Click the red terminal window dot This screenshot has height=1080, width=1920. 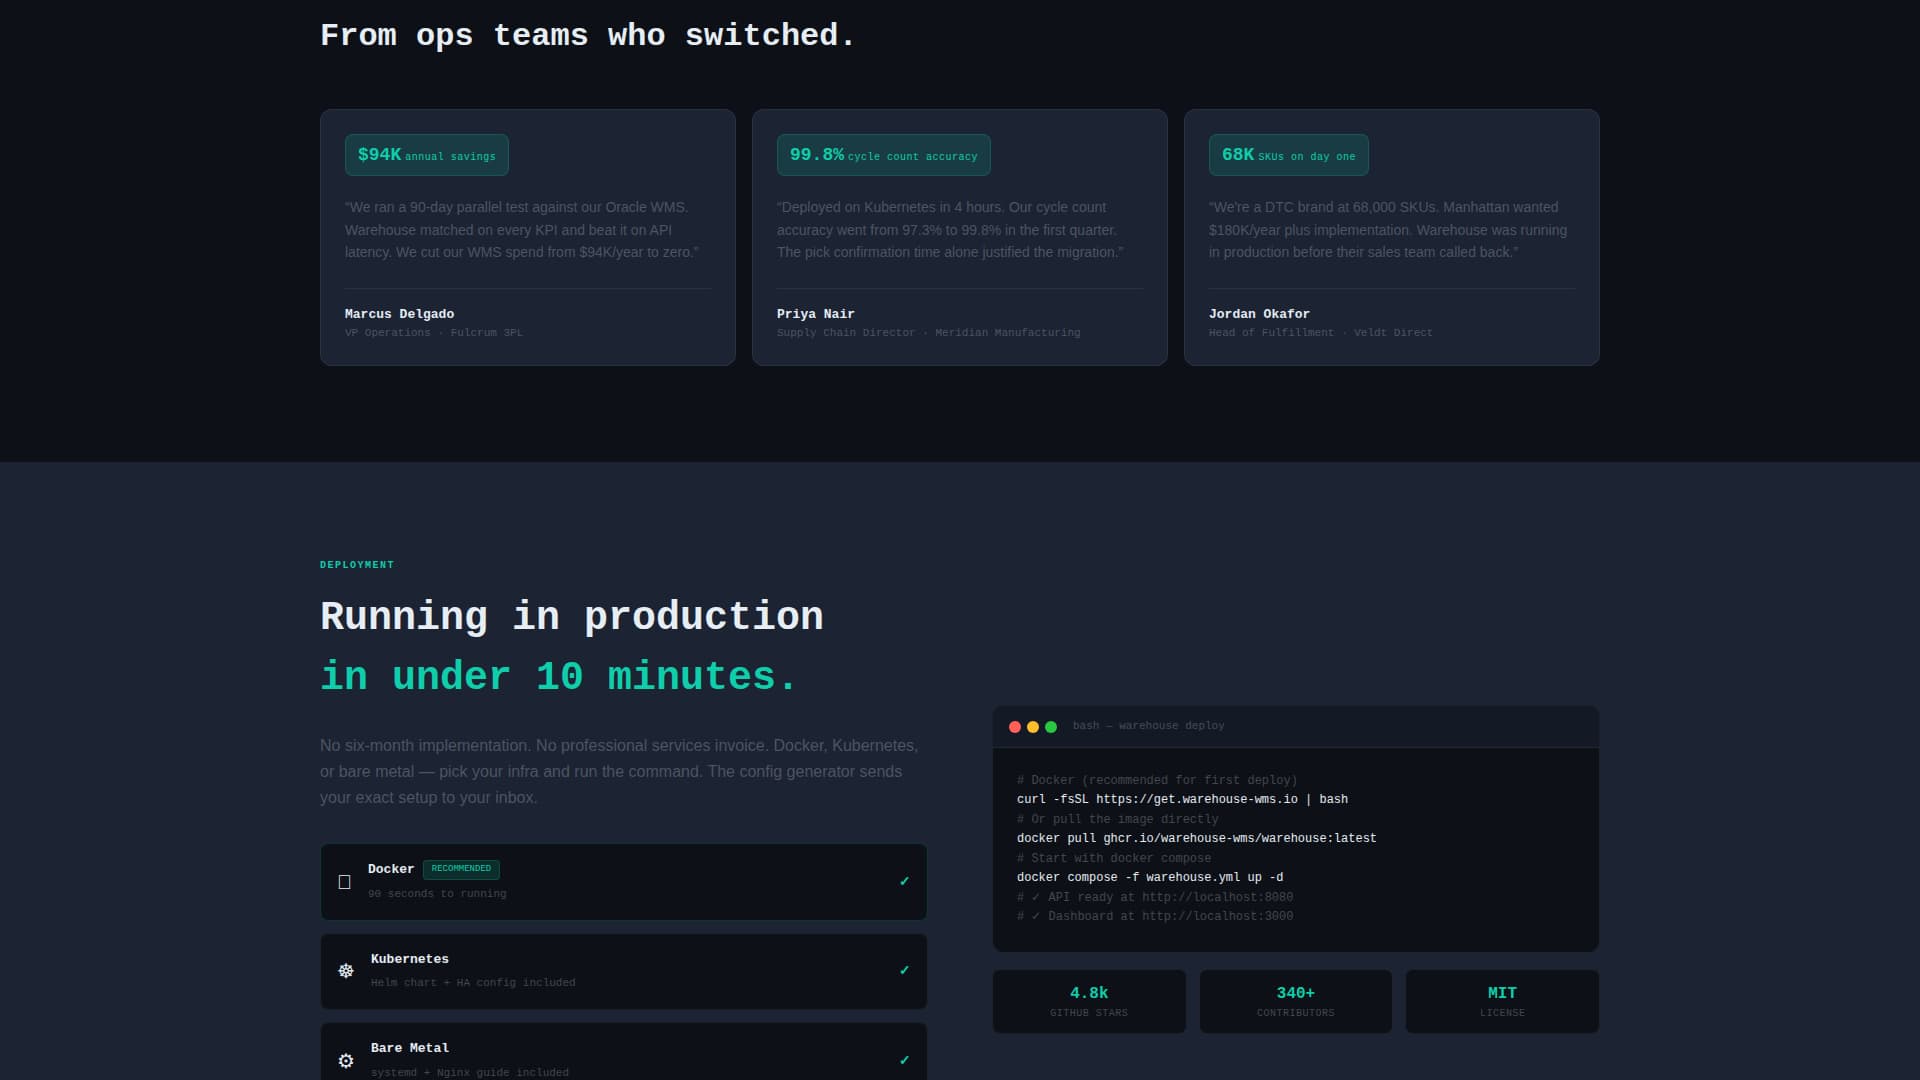[1015, 727]
